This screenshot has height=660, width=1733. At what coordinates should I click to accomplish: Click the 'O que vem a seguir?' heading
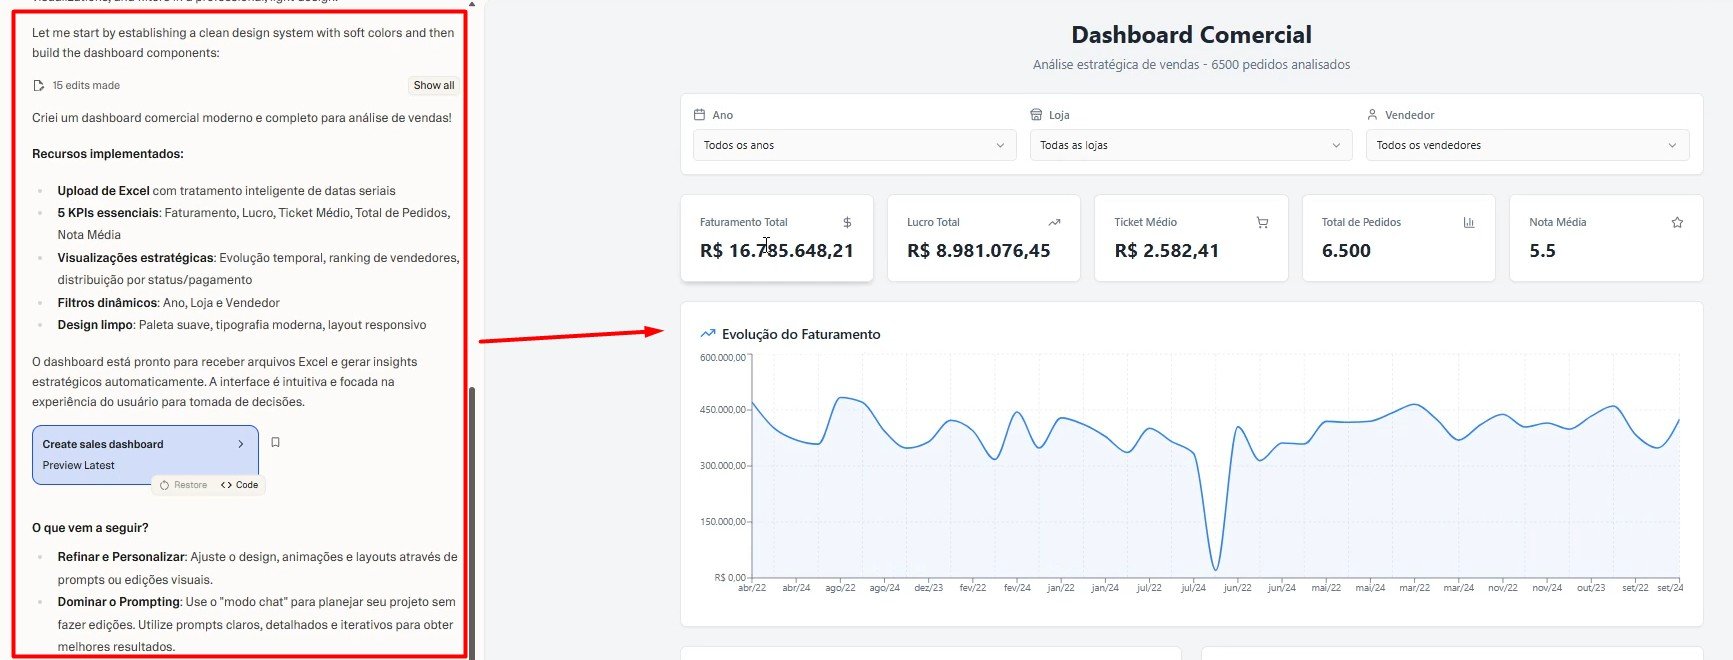pos(90,528)
